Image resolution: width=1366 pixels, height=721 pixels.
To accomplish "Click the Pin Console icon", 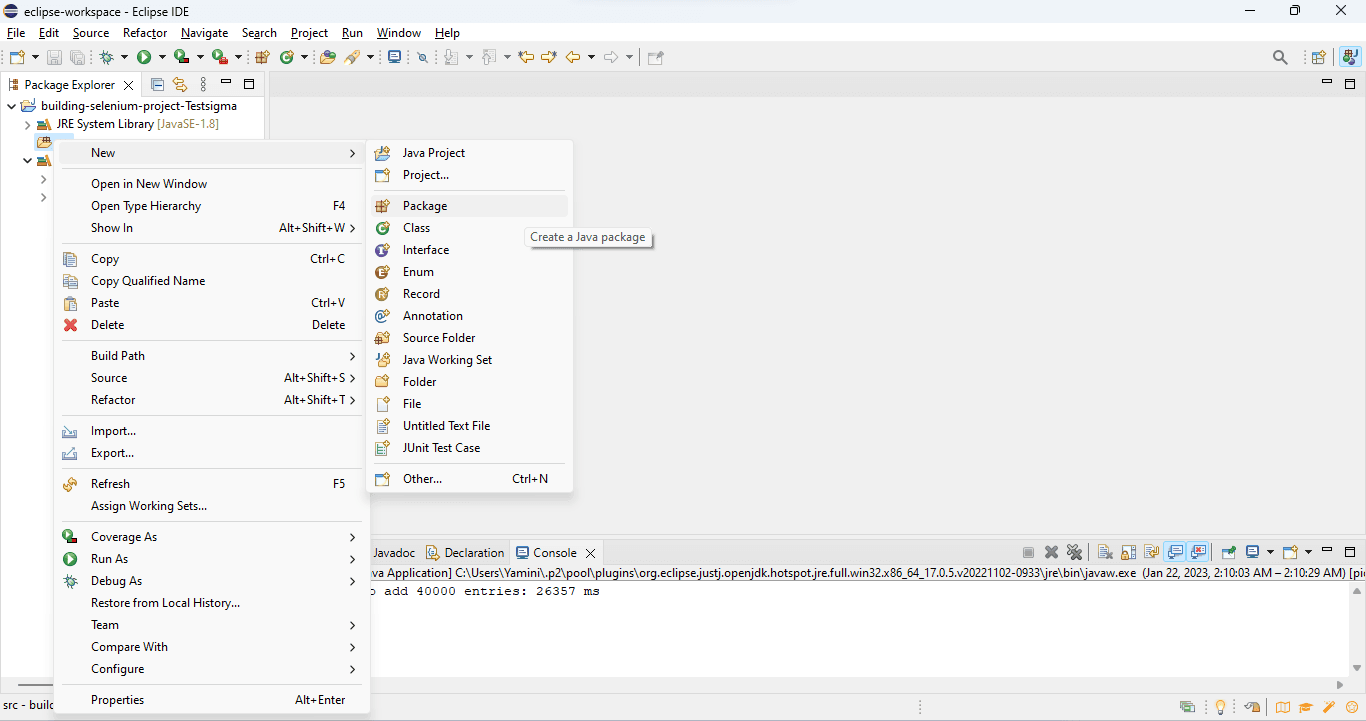I will coord(1229,552).
